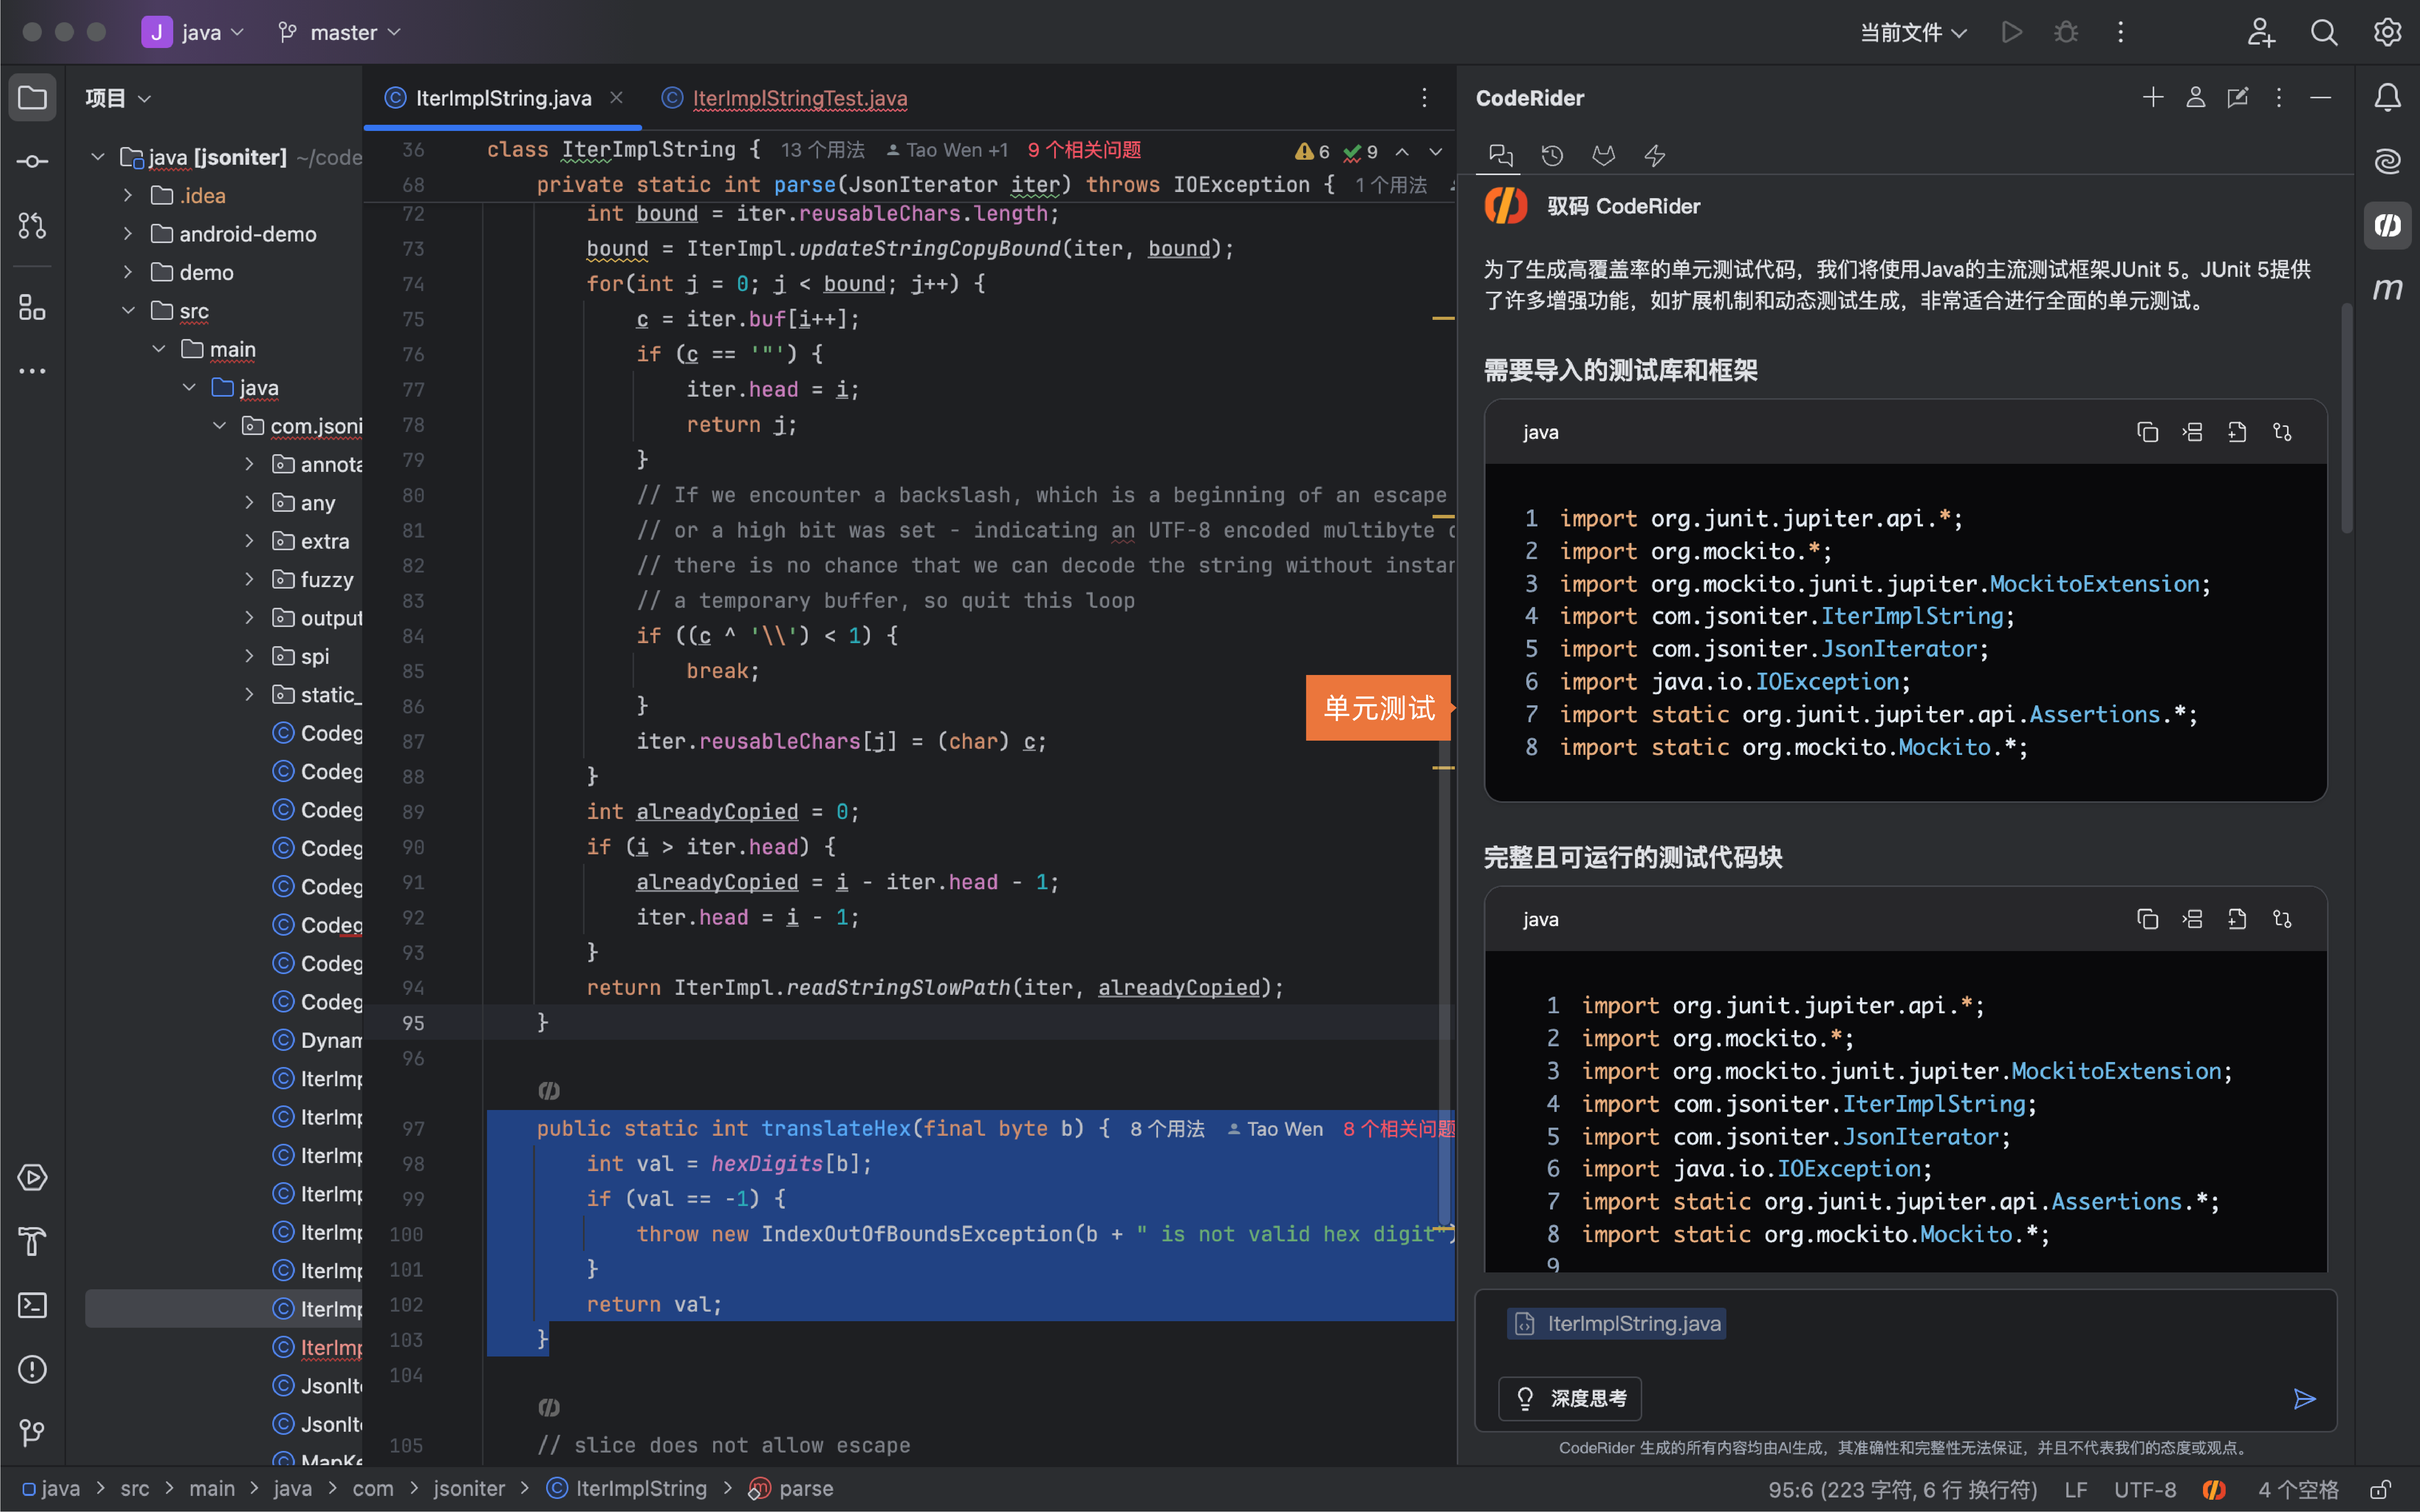Toggle read-only lock icon in status bar
Image resolution: width=2420 pixels, height=1512 pixels.
(x=2380, y=1490)
